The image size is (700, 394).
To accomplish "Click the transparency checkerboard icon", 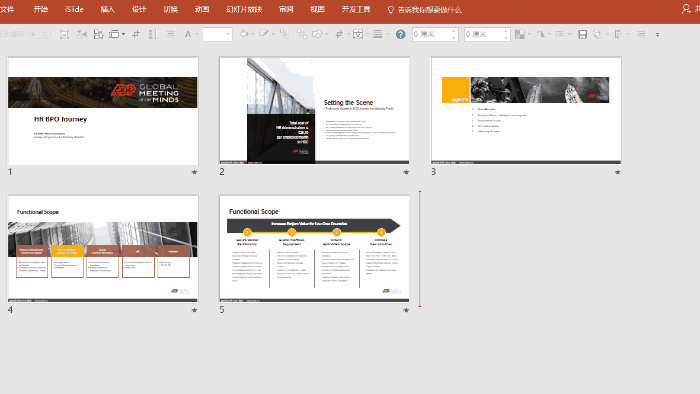I will [x=520, y=34].
